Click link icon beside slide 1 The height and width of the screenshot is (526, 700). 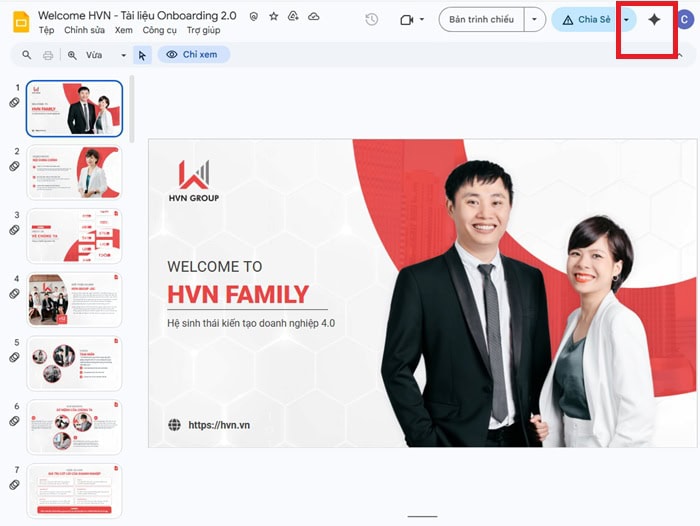tap(14, 102)
